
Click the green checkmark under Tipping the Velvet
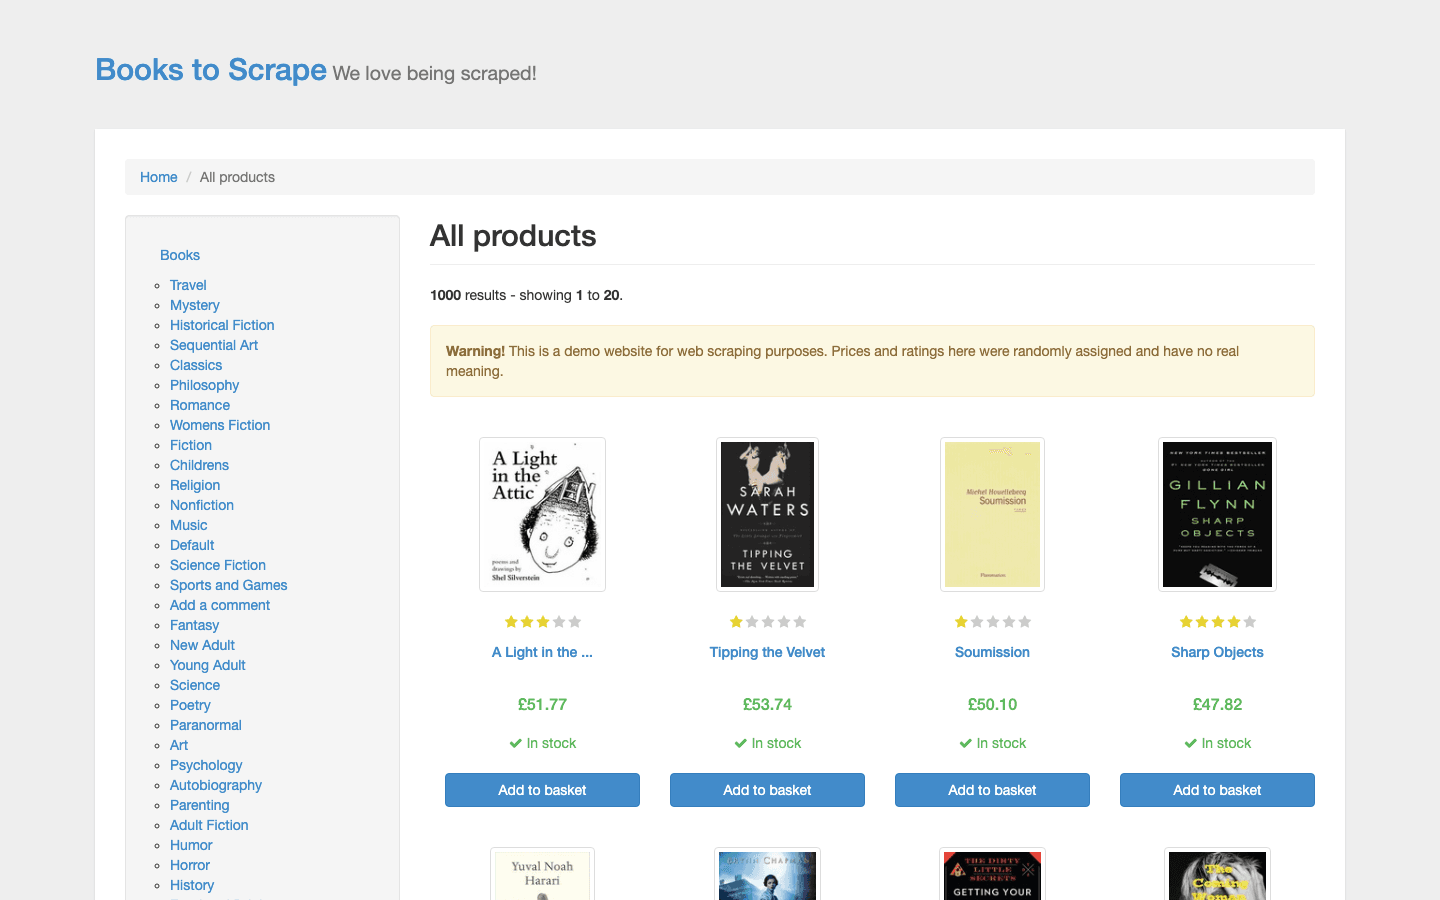(738, 743)
